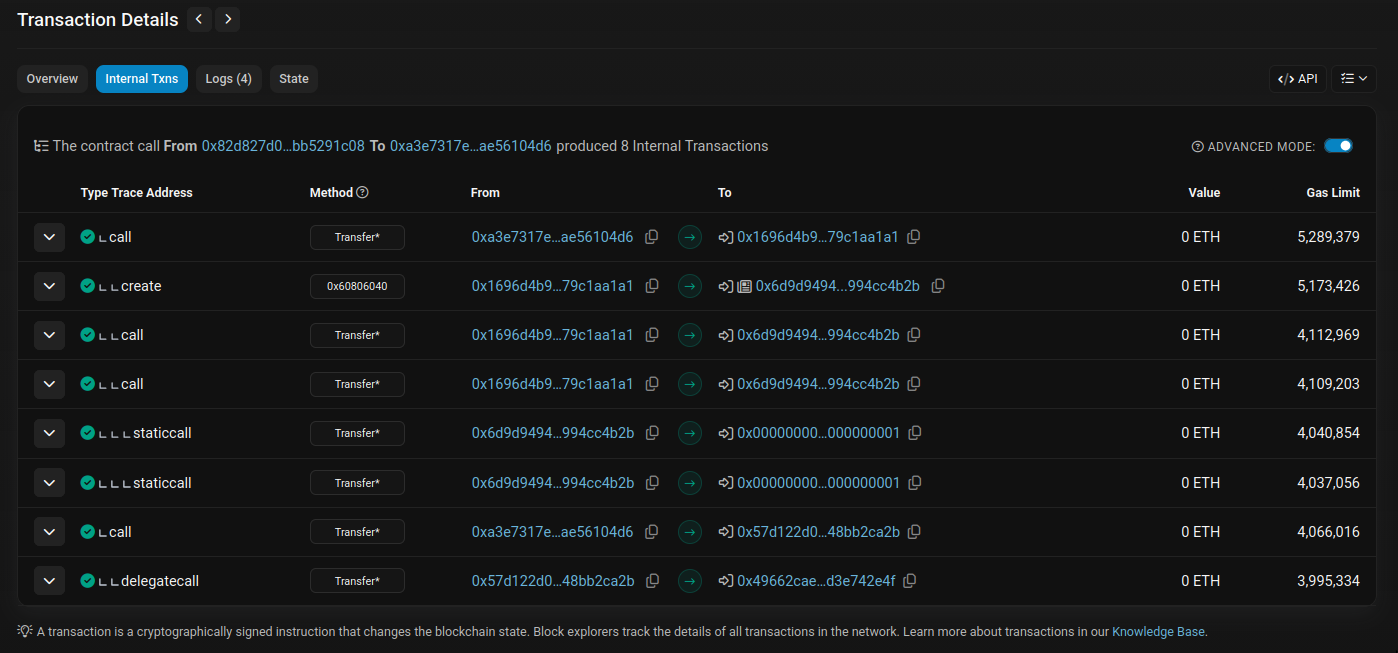Viewport: 1398px width, 653px height.
Task: Click gas limit value 3,995,334
Action: (1328, 581)
